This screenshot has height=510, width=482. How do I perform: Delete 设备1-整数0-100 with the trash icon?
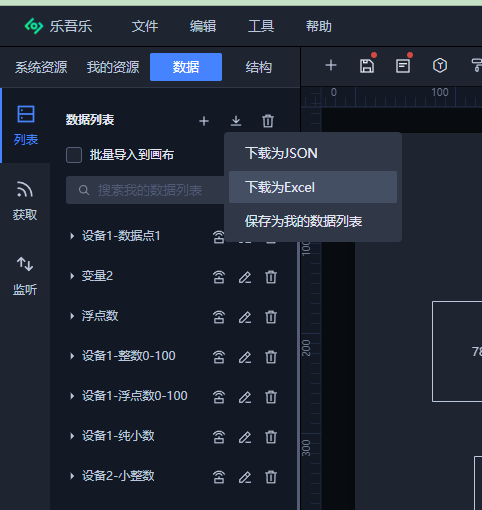271,357
